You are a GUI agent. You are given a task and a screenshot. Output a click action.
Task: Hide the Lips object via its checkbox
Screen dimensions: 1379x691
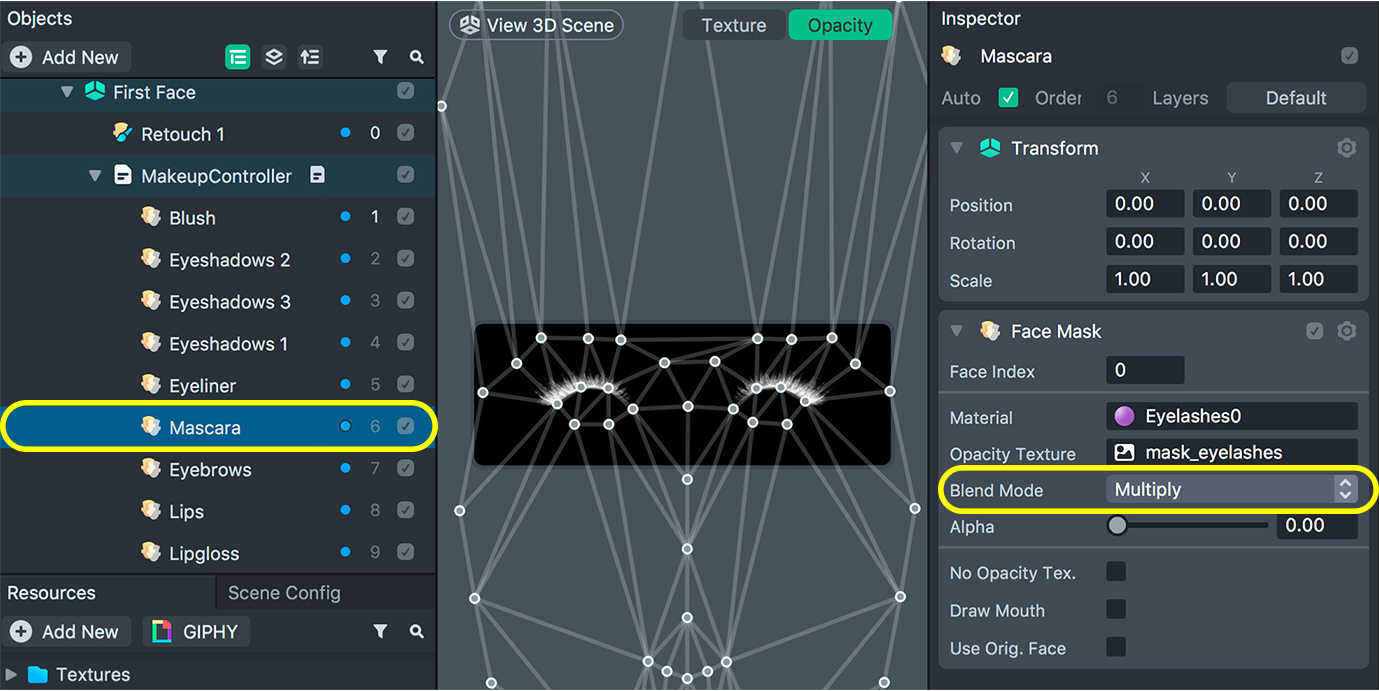[x=405, y=511]
